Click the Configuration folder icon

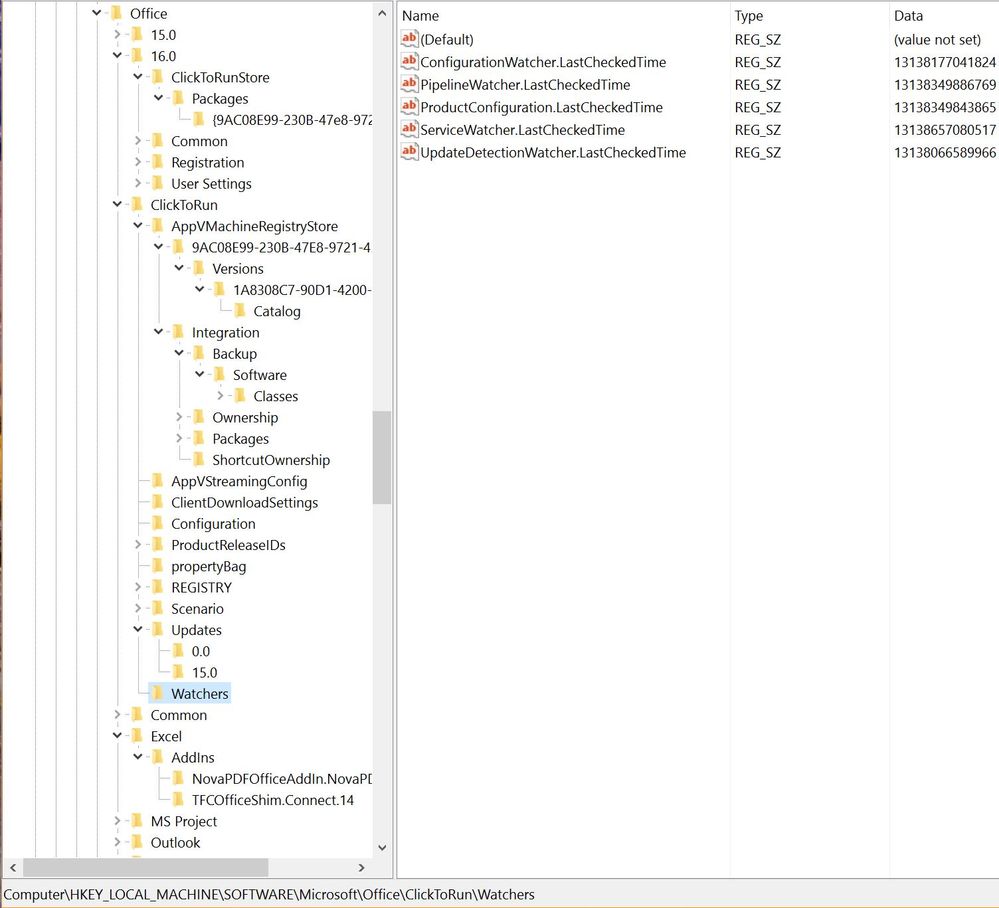click(157, 523)
